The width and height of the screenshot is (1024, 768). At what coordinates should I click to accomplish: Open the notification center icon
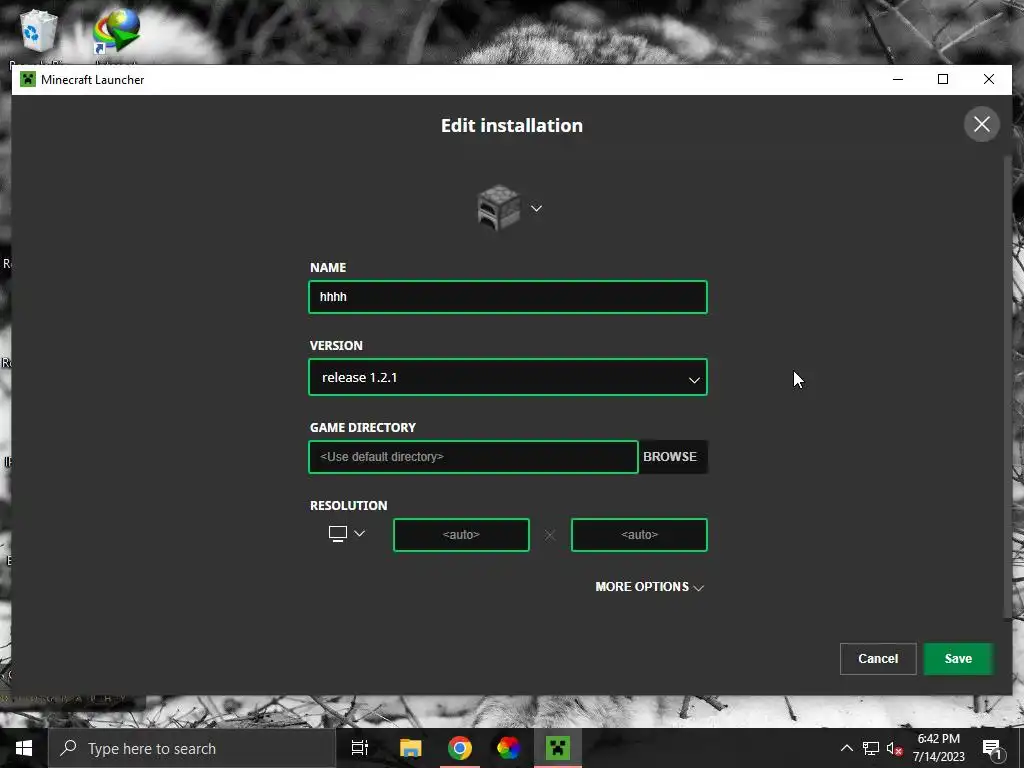(x=992, y=749)
